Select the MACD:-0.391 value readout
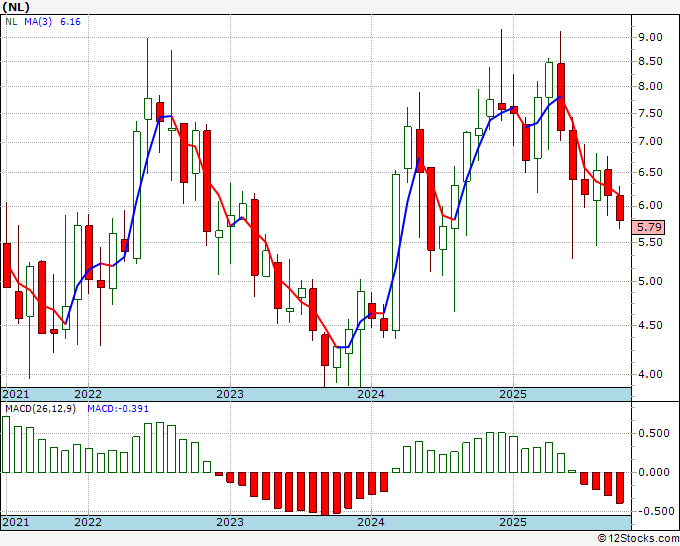The image size is (680, 546). [118, 409]
